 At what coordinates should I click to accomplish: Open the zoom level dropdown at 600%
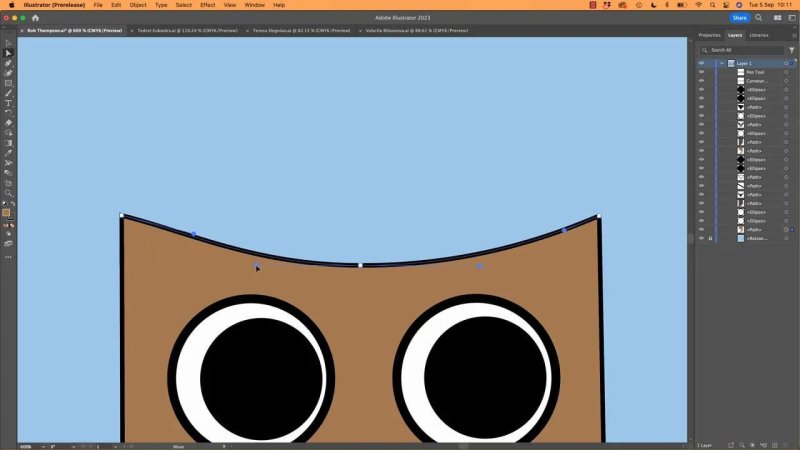[43, 446]
